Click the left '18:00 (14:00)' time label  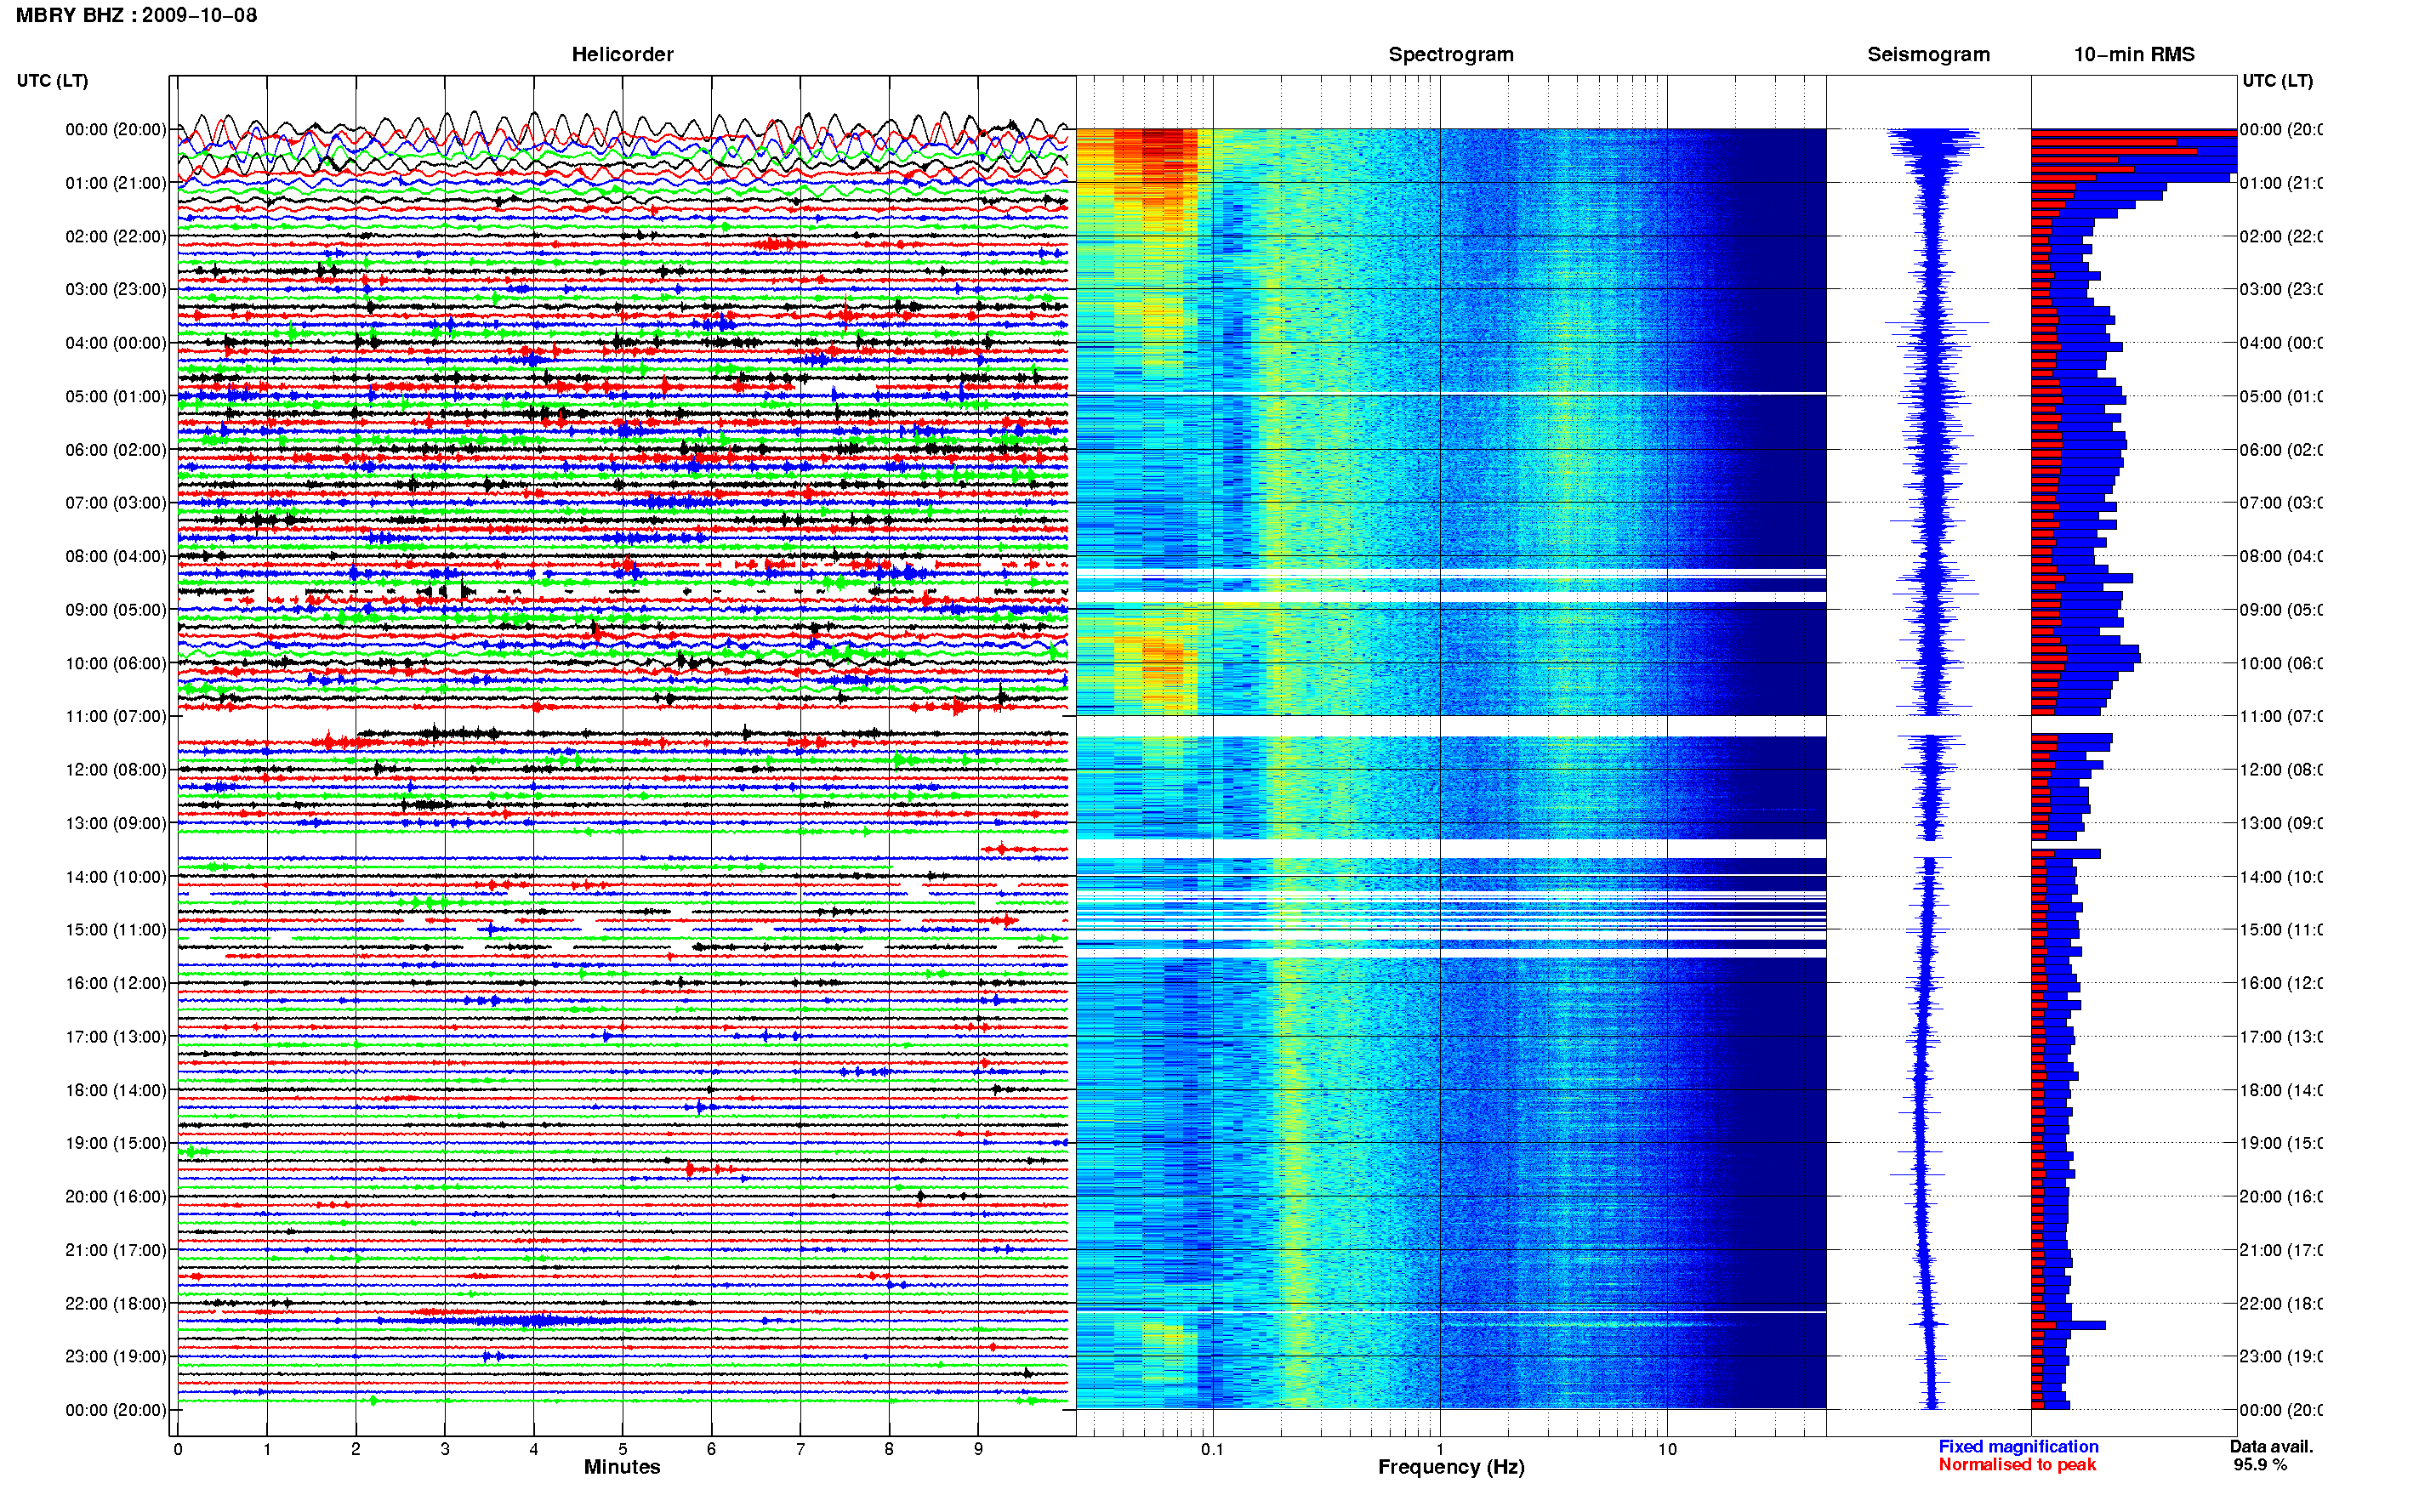[116, 1090]
